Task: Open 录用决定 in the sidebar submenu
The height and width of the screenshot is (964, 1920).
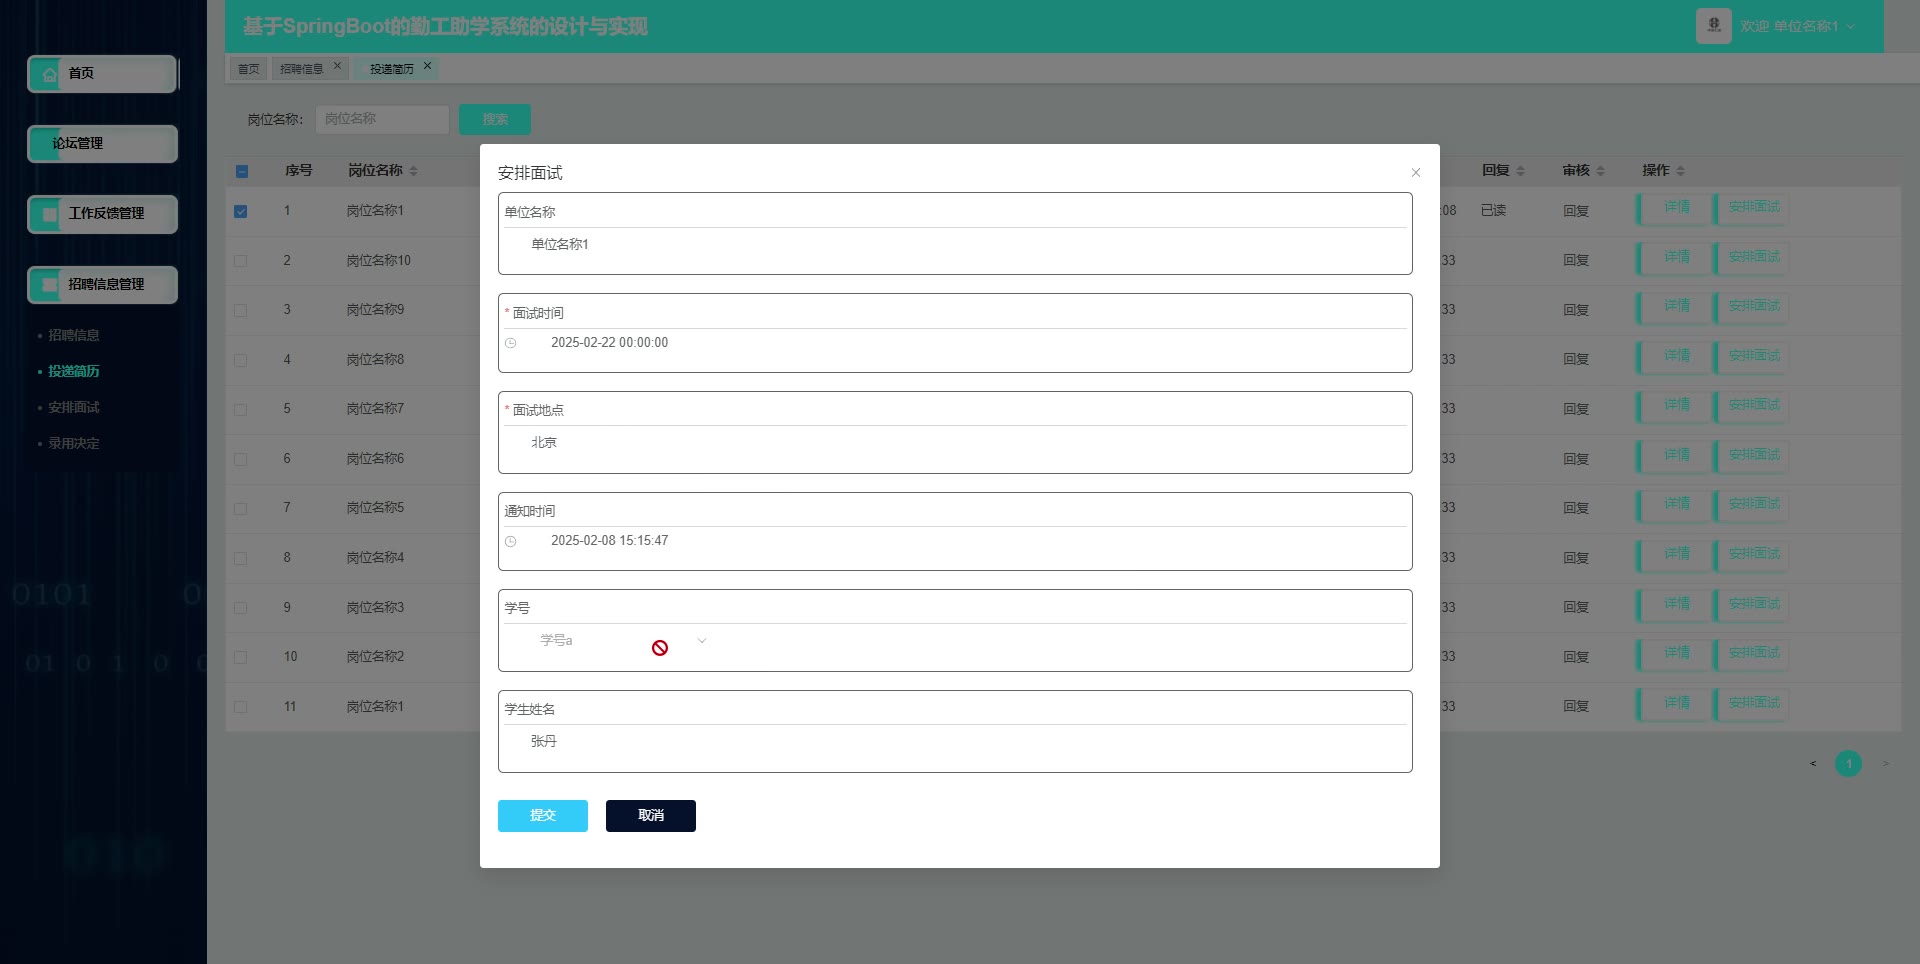Action: [74, 444]
